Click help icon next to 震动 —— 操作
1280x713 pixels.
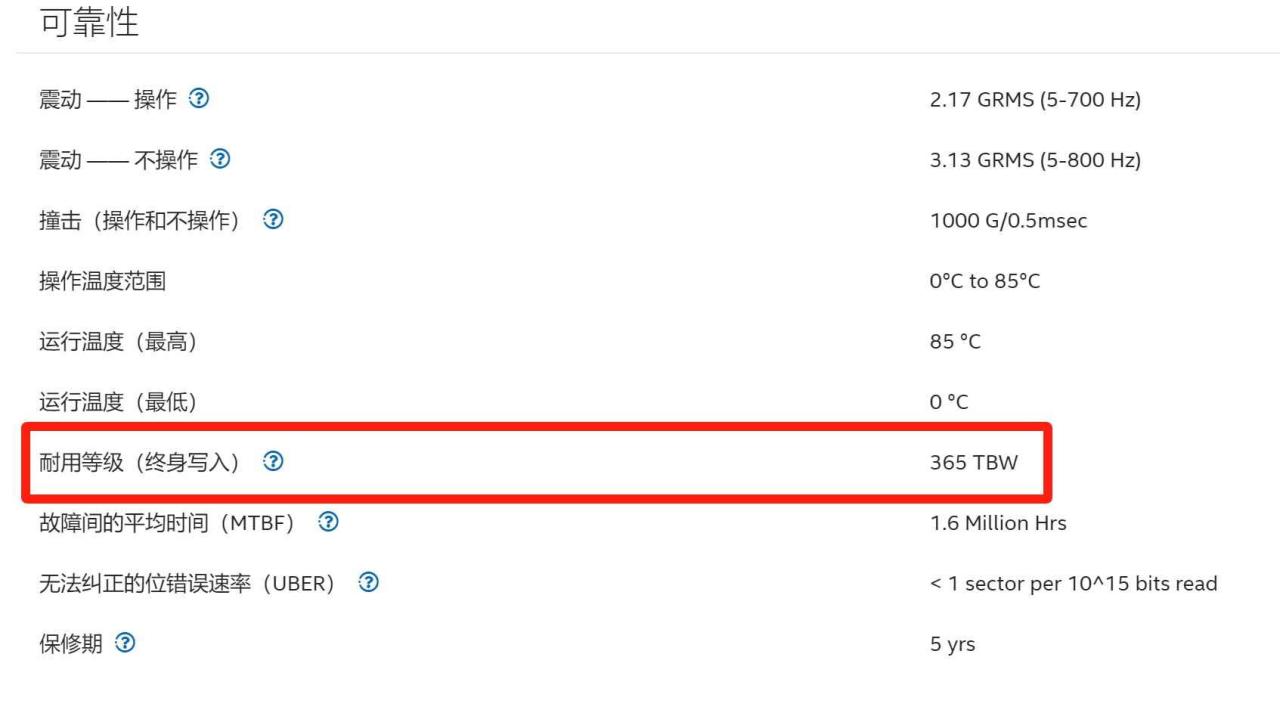200,100
